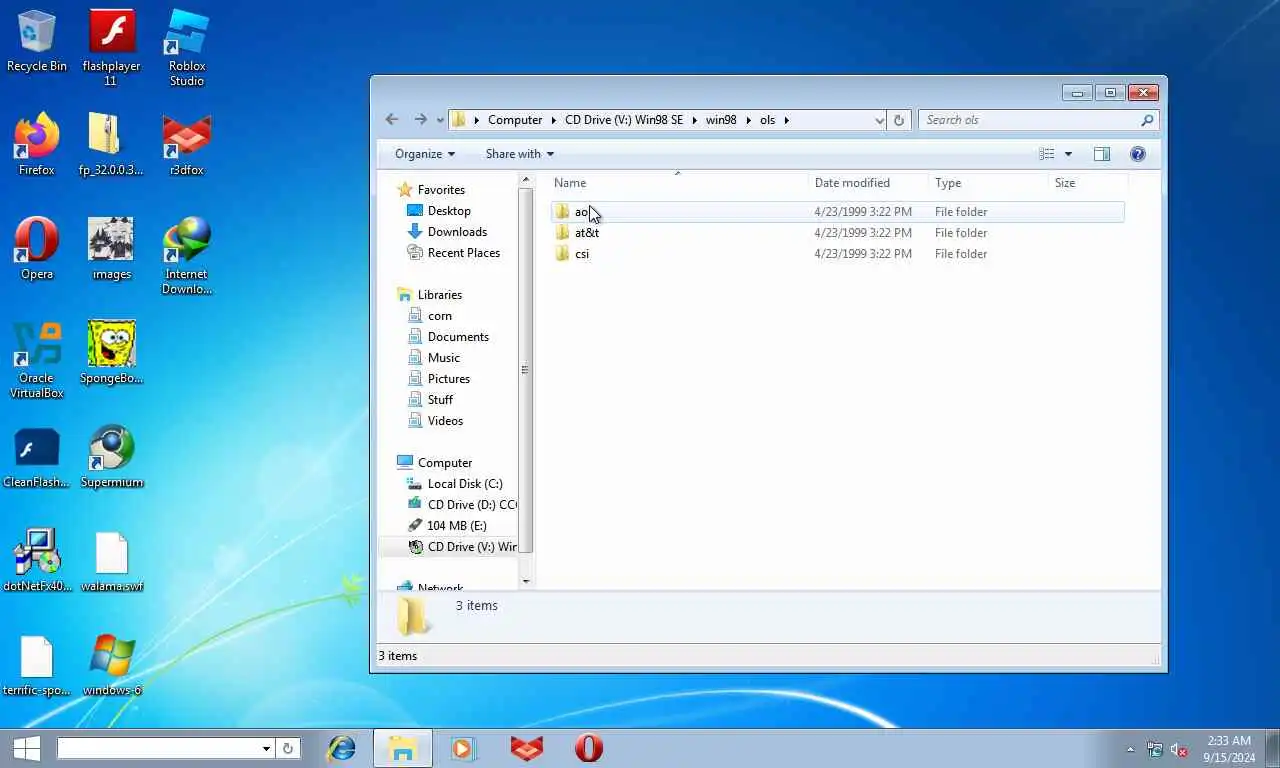Open the Share with menu
The image size is (1280, 768).
(519, 154)
